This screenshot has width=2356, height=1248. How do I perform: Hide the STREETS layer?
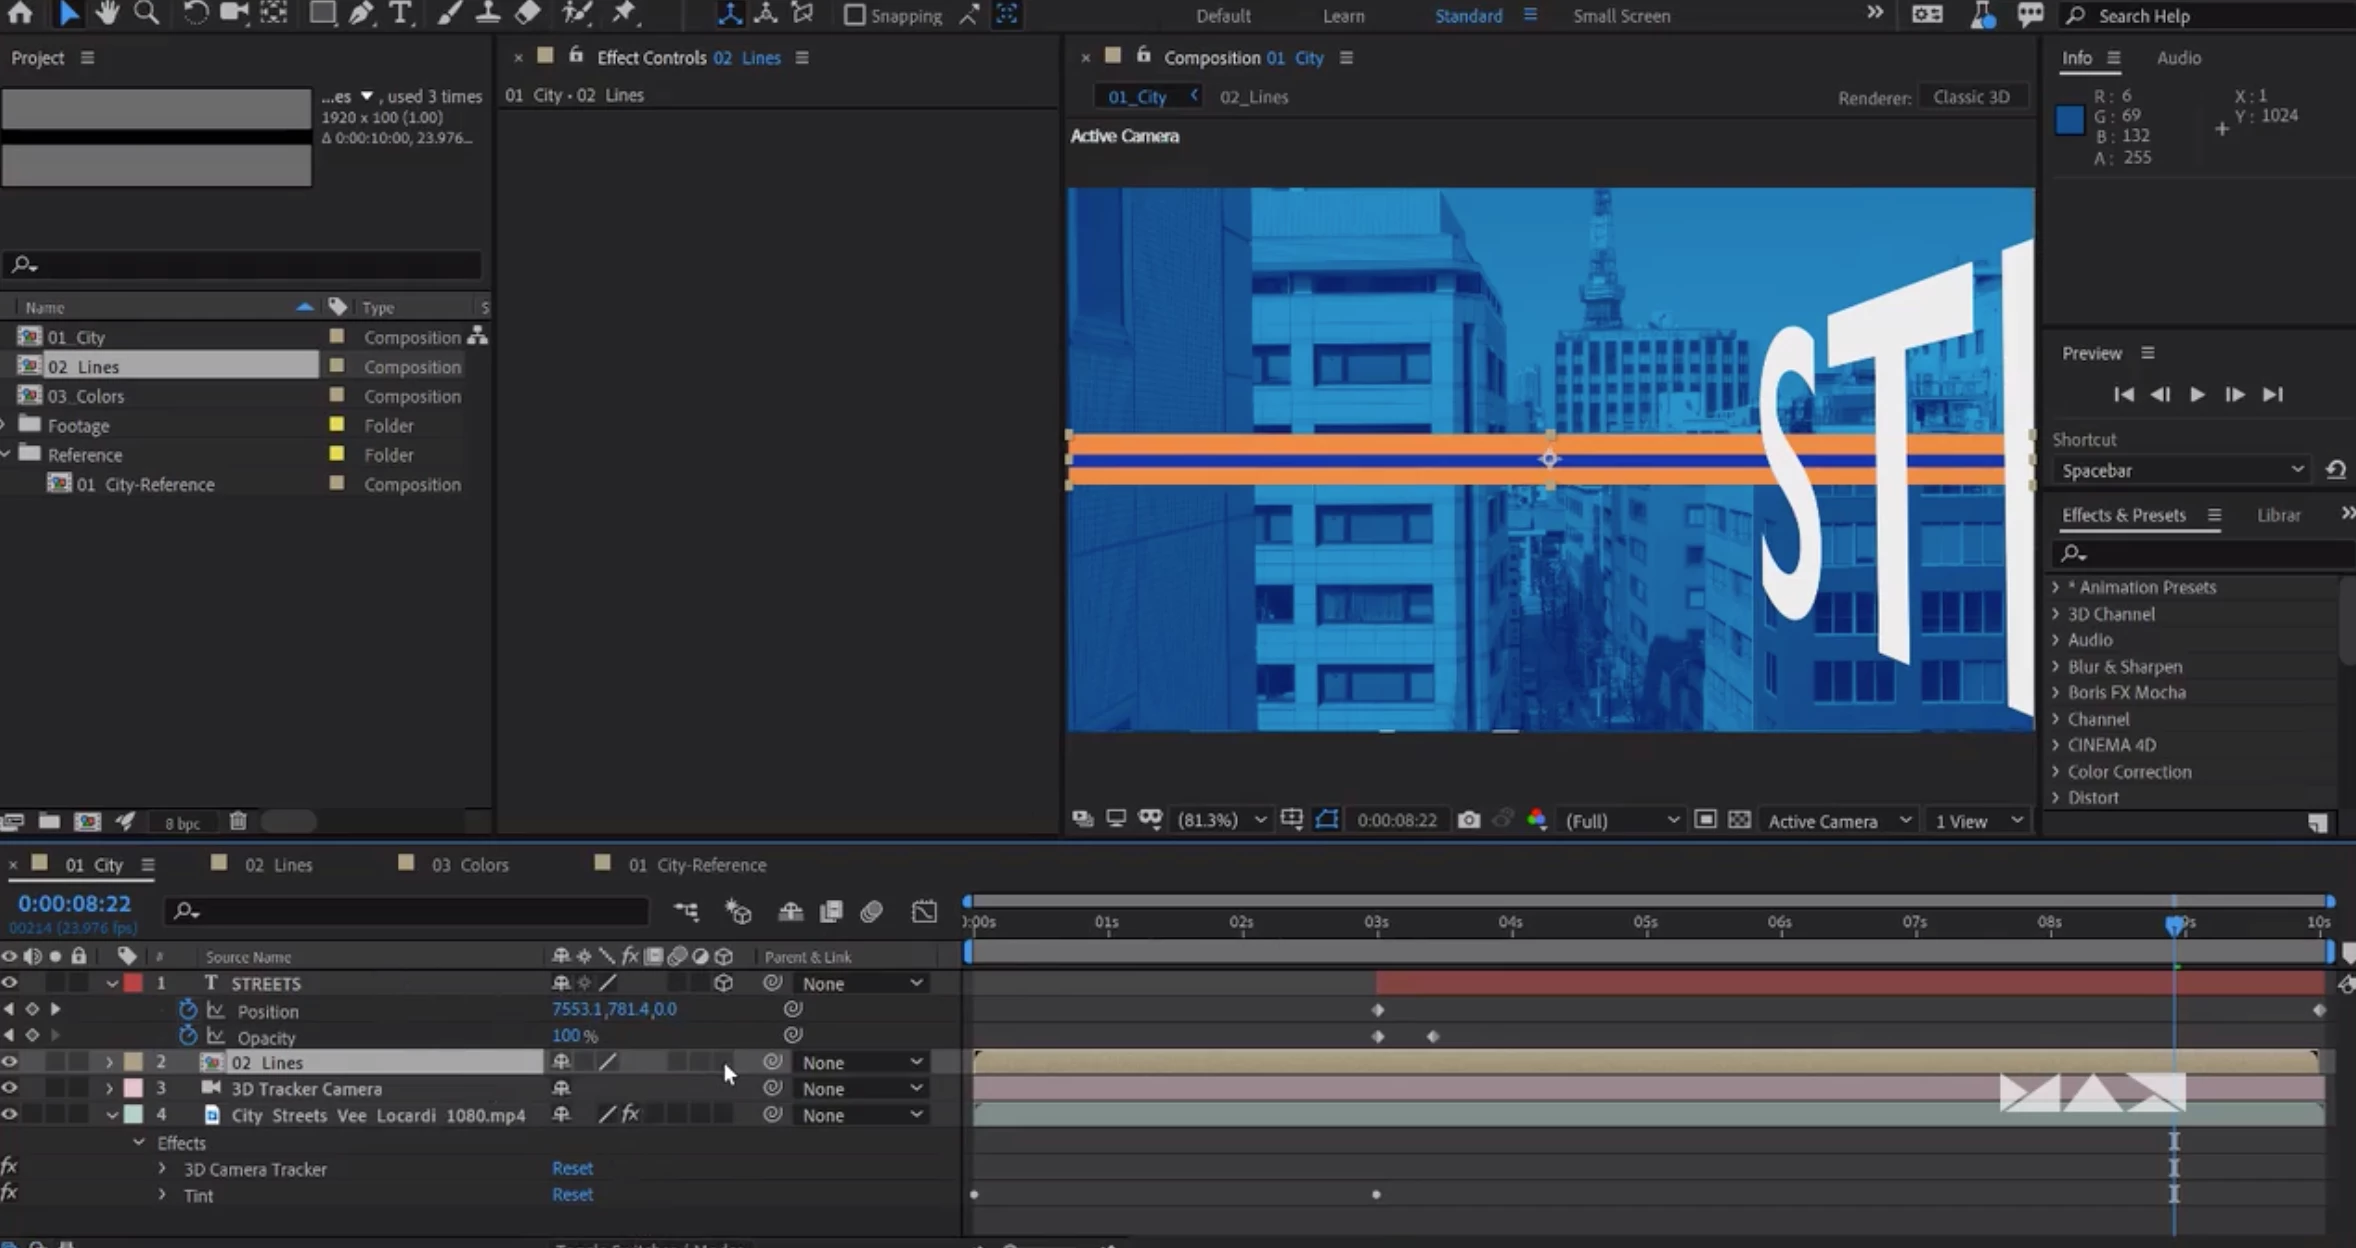pyautogui.click(x=10, y=983)
